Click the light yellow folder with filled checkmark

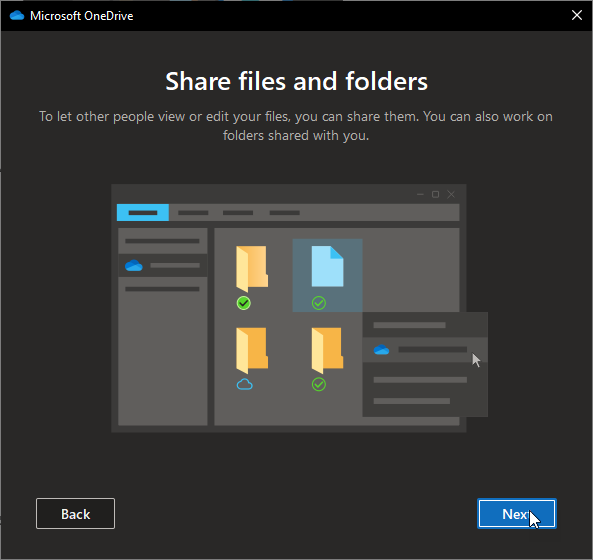pyautogui.click(x=252, y=268)
